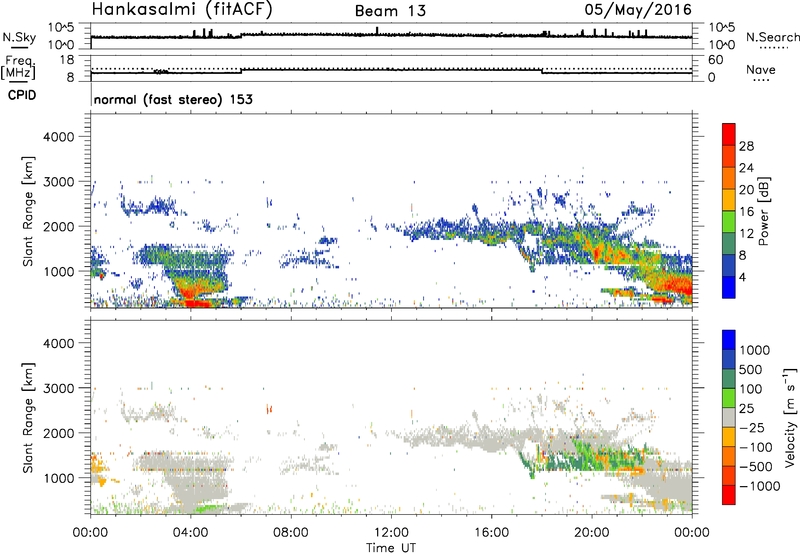Click the Nave legend label
Viewport: 800px width, 554px height.
click(x=761, y=69)
